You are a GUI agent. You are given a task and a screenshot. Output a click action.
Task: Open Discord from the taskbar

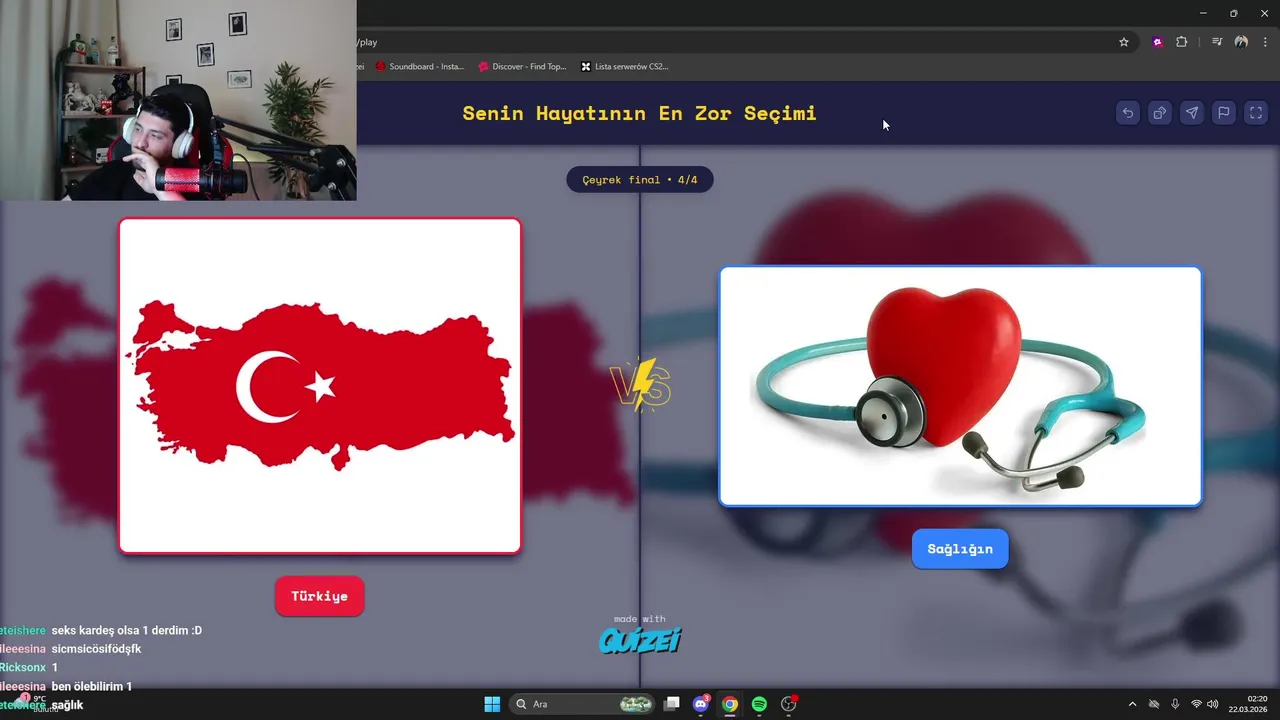tap(701, 704)
